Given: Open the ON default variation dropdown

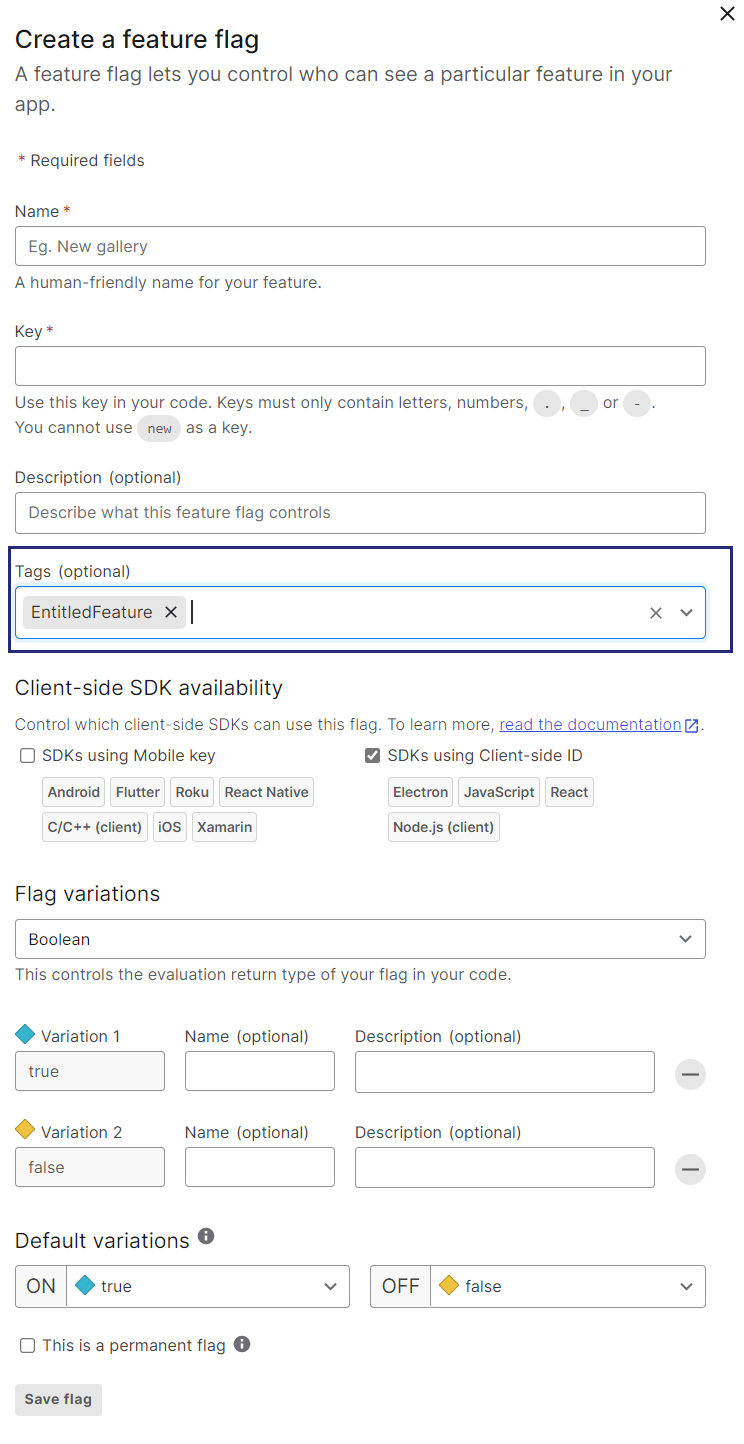Looking at the screenshot, I should [208, 1286].
